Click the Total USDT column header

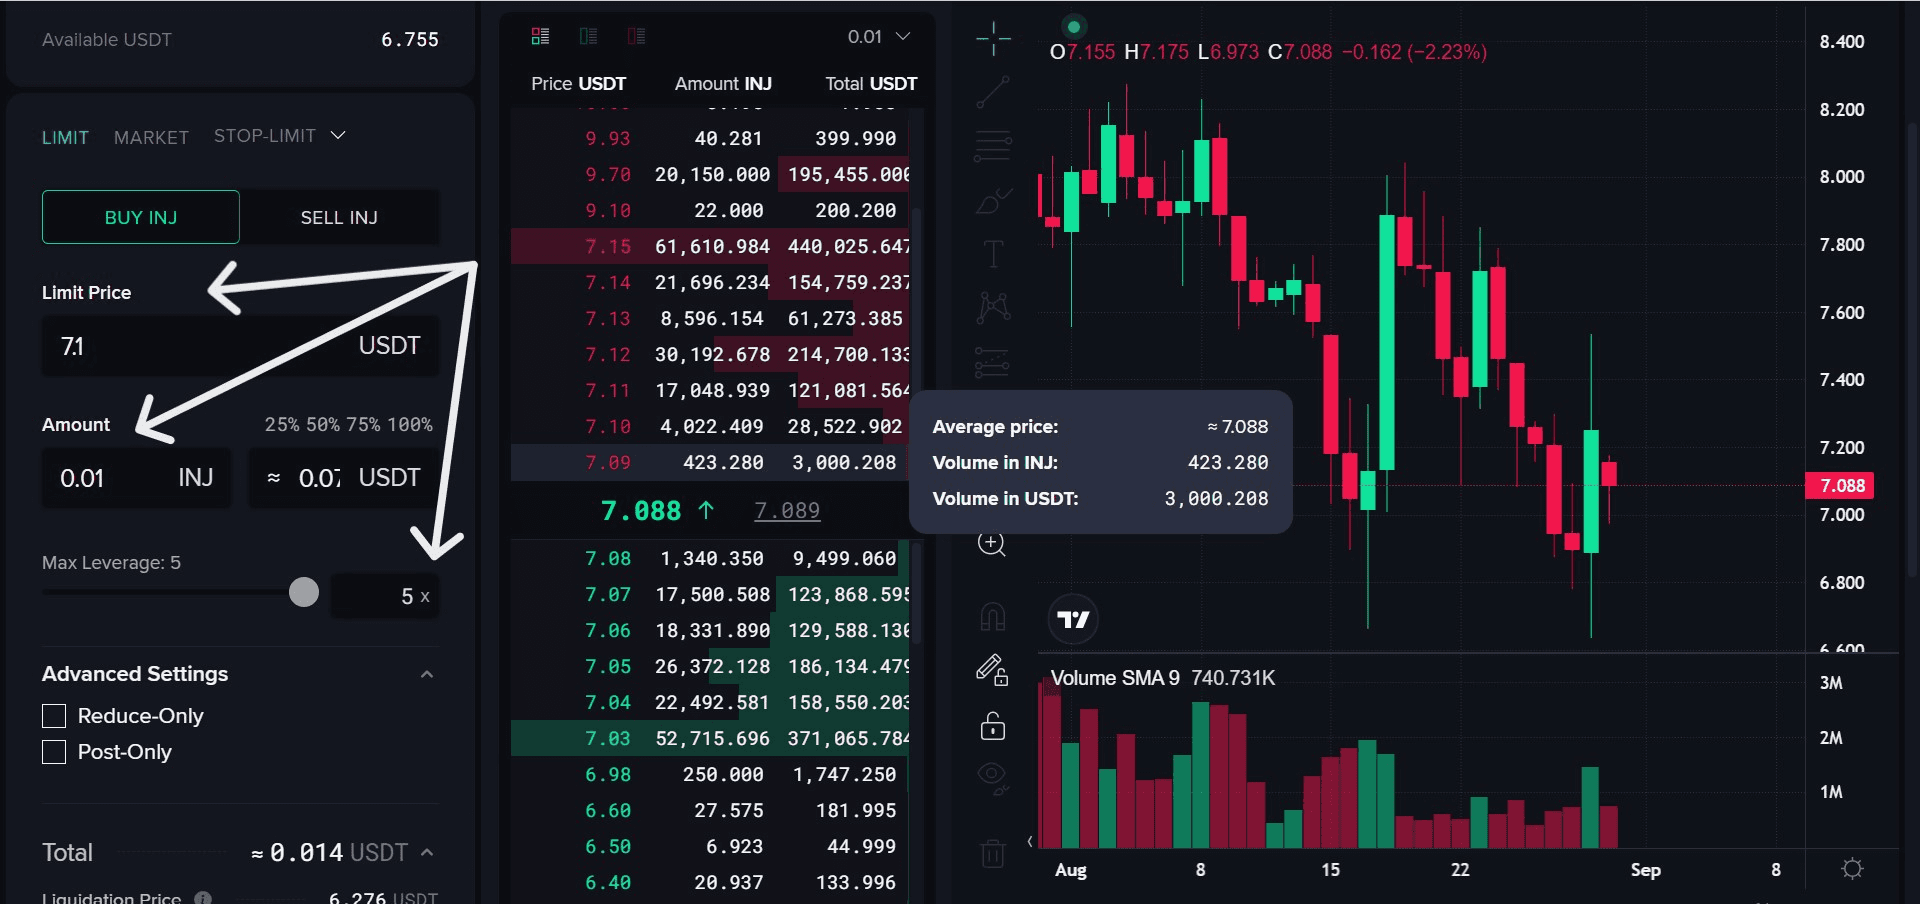point(871,83)
